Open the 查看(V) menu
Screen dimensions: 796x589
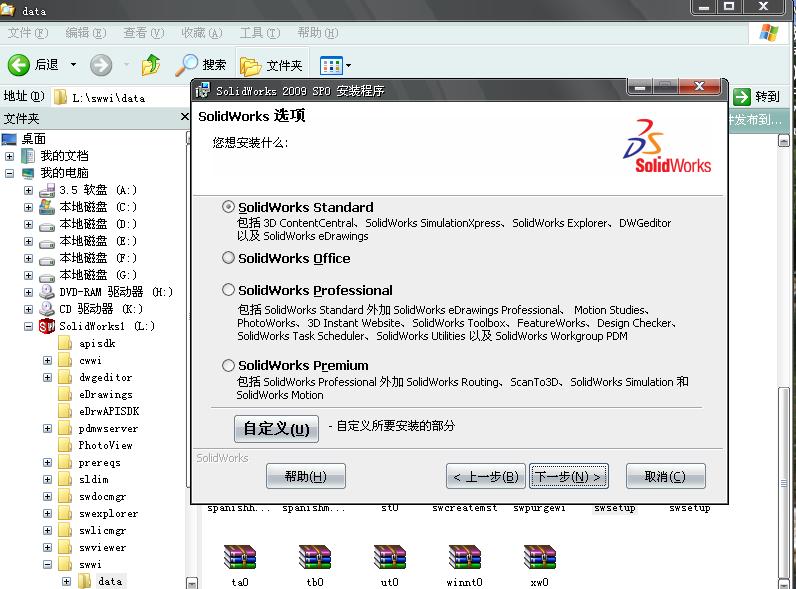tap(144, 33)
